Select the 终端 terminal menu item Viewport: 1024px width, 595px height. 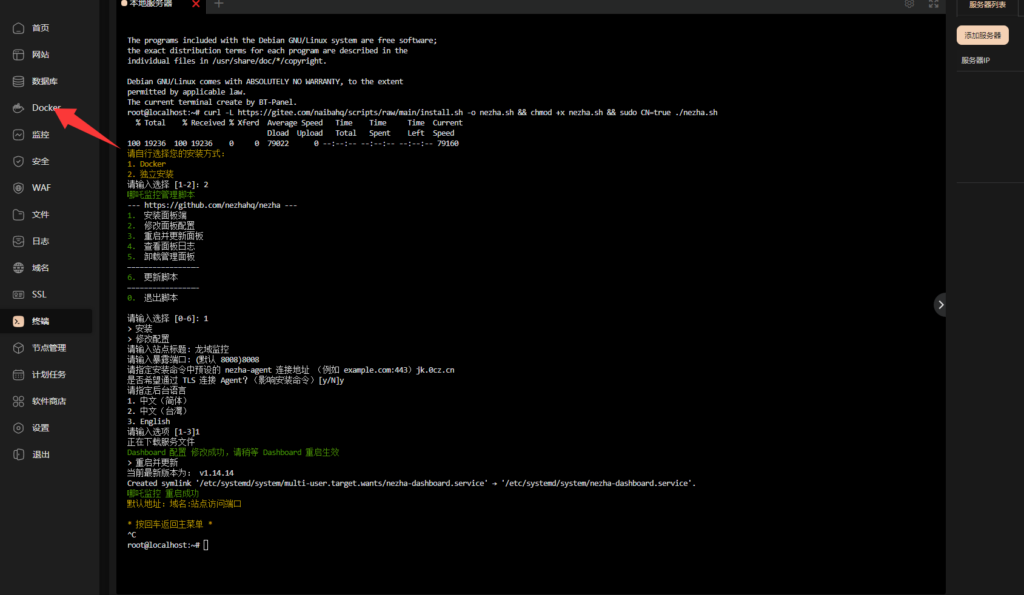(40, 321)
